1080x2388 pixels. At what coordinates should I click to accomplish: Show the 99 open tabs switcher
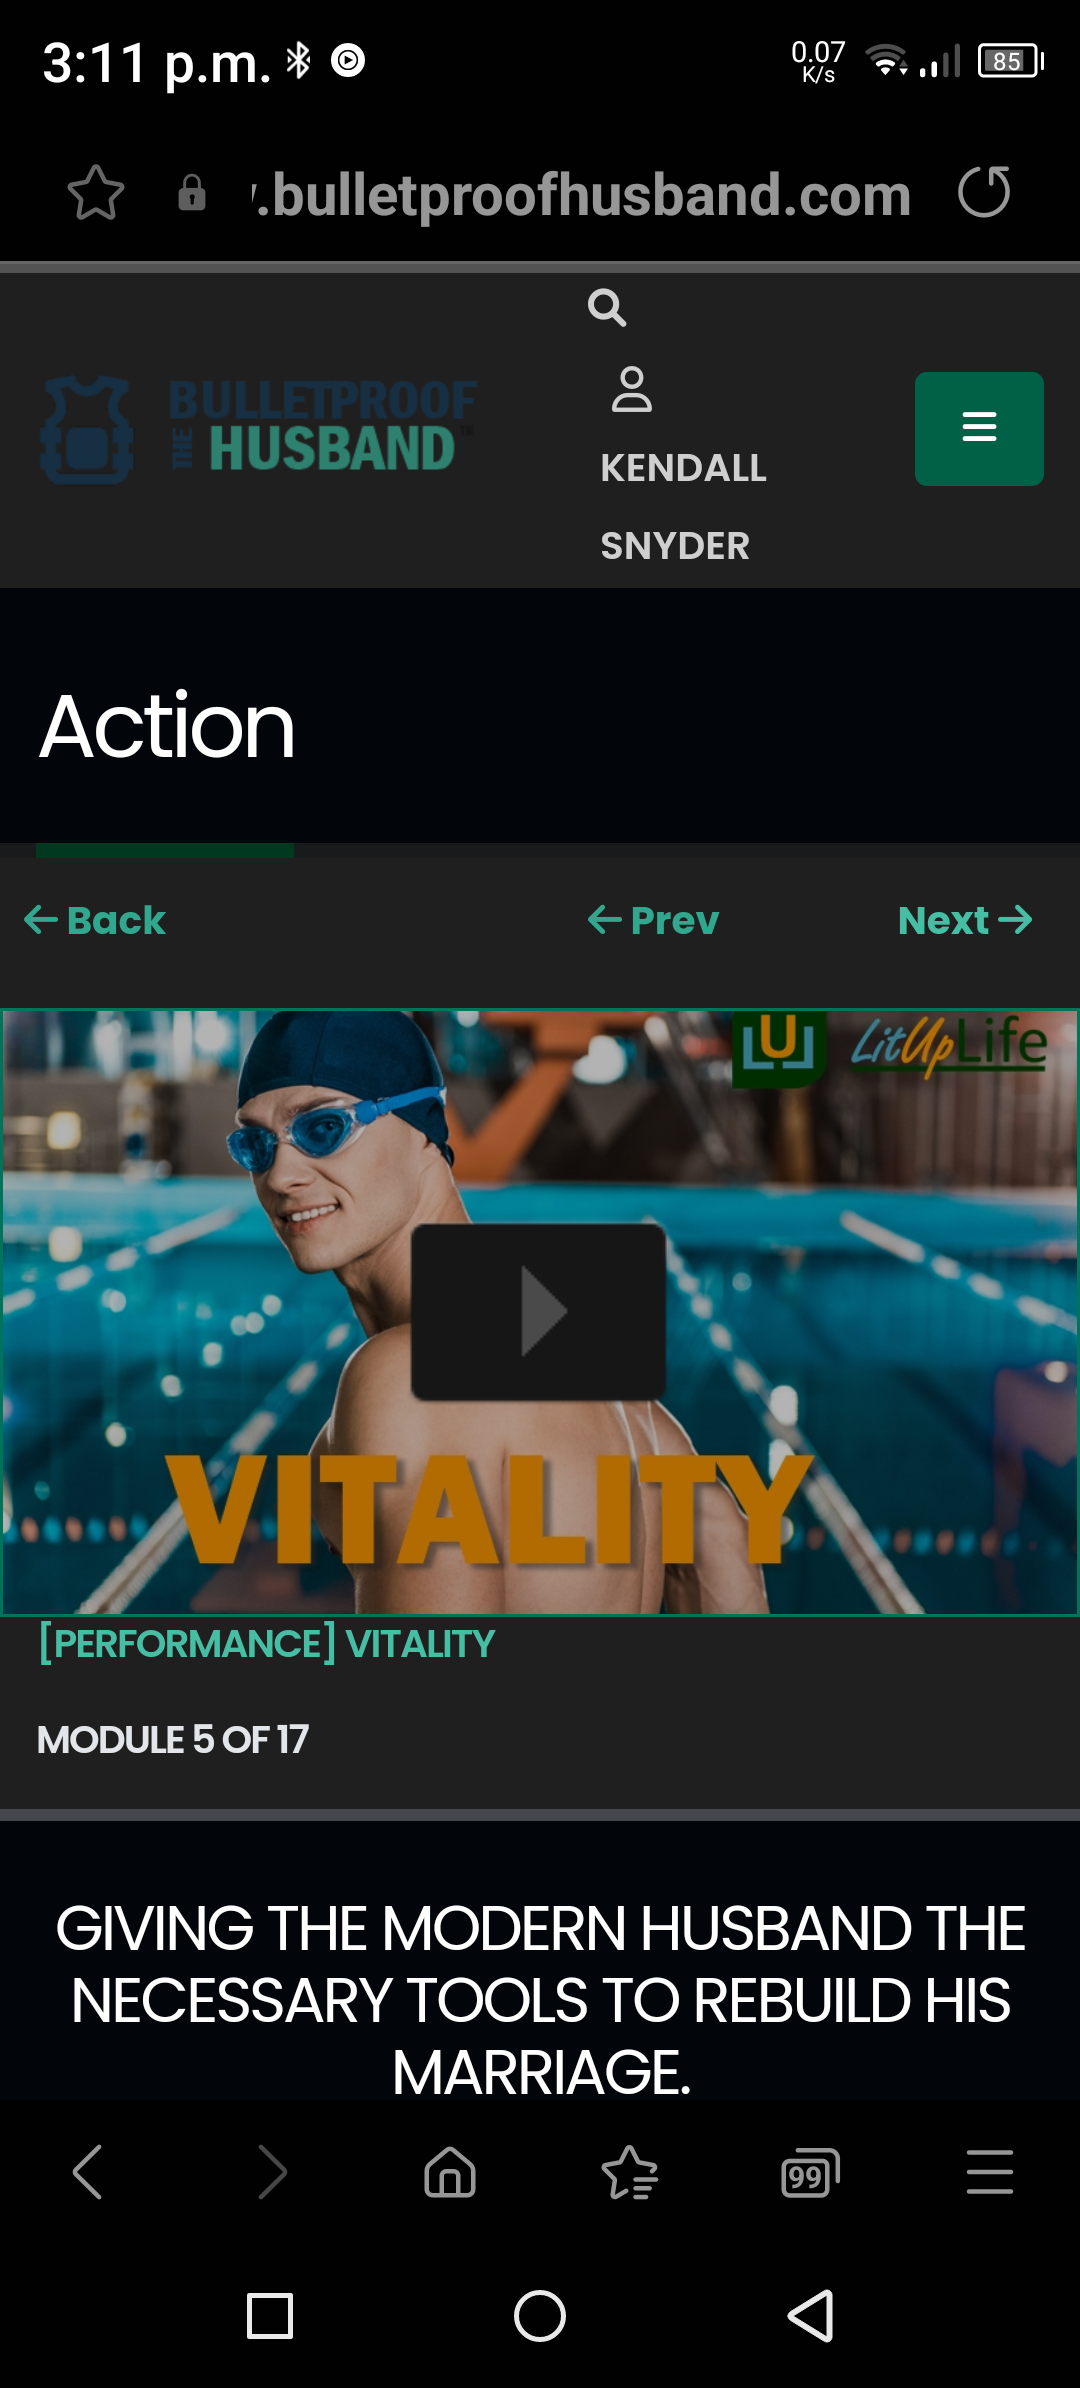(810, 2172)
